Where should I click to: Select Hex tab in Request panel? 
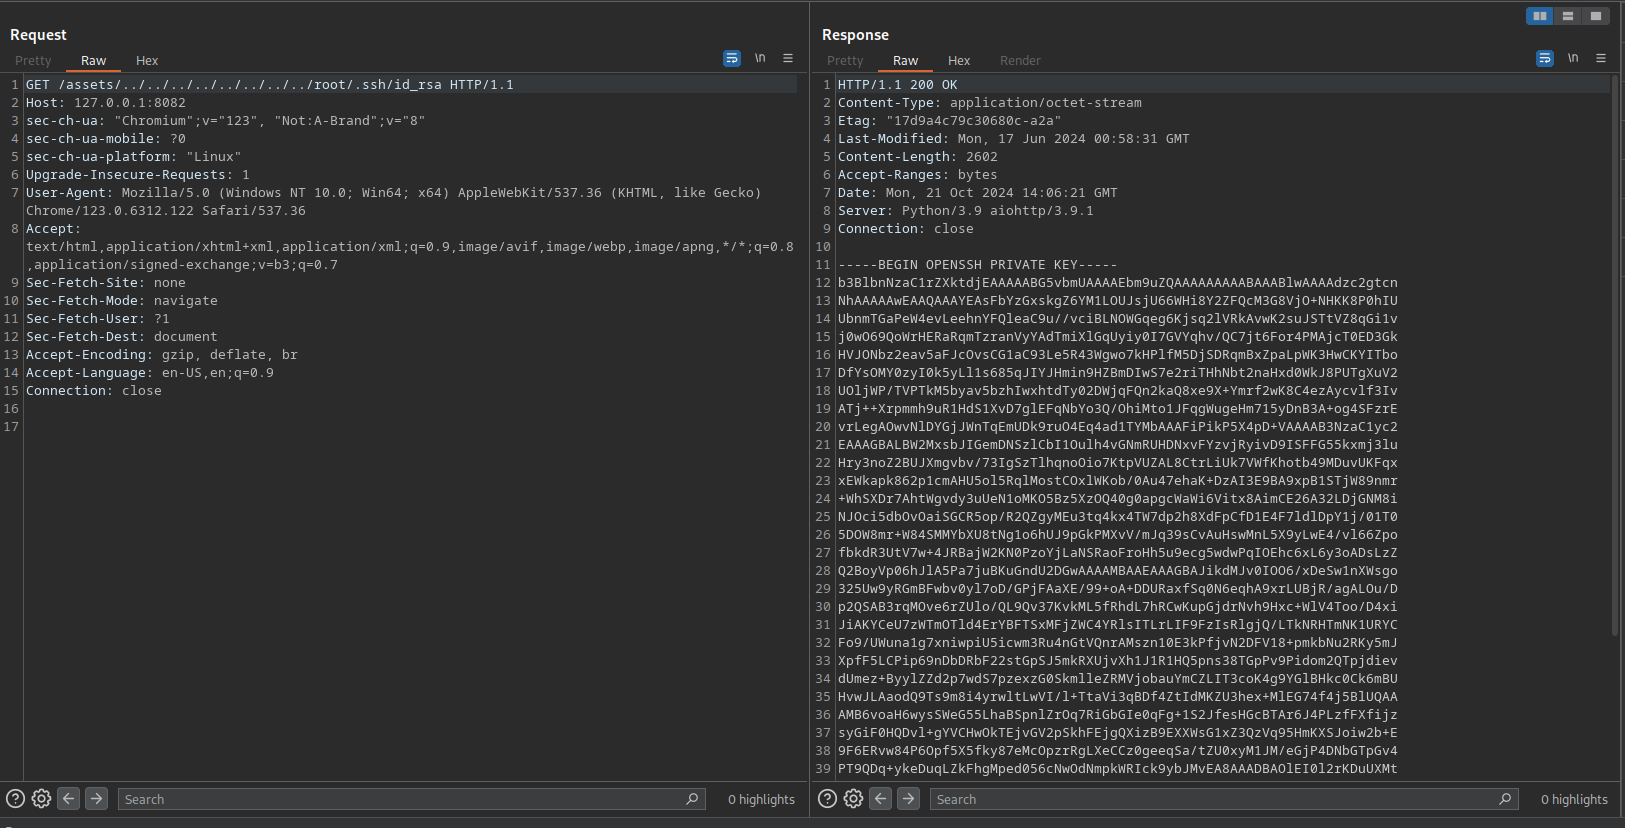[147, 61]
